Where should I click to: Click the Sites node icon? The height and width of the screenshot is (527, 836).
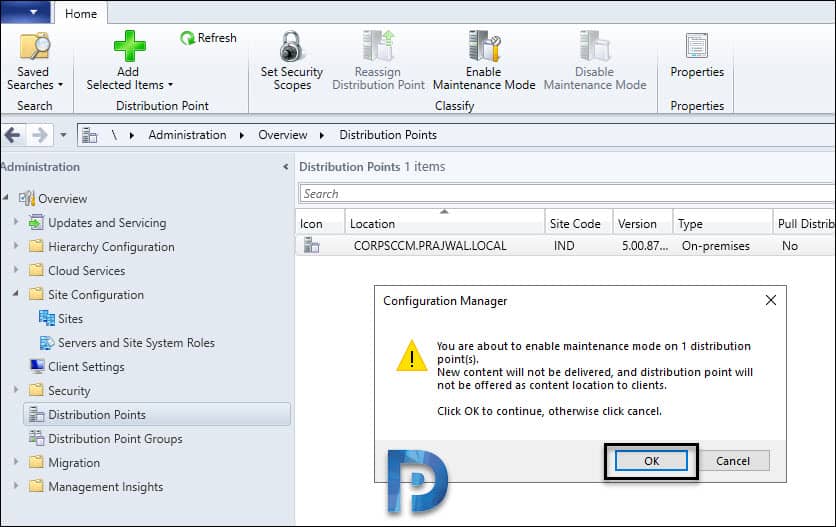(x=47, y=318)
